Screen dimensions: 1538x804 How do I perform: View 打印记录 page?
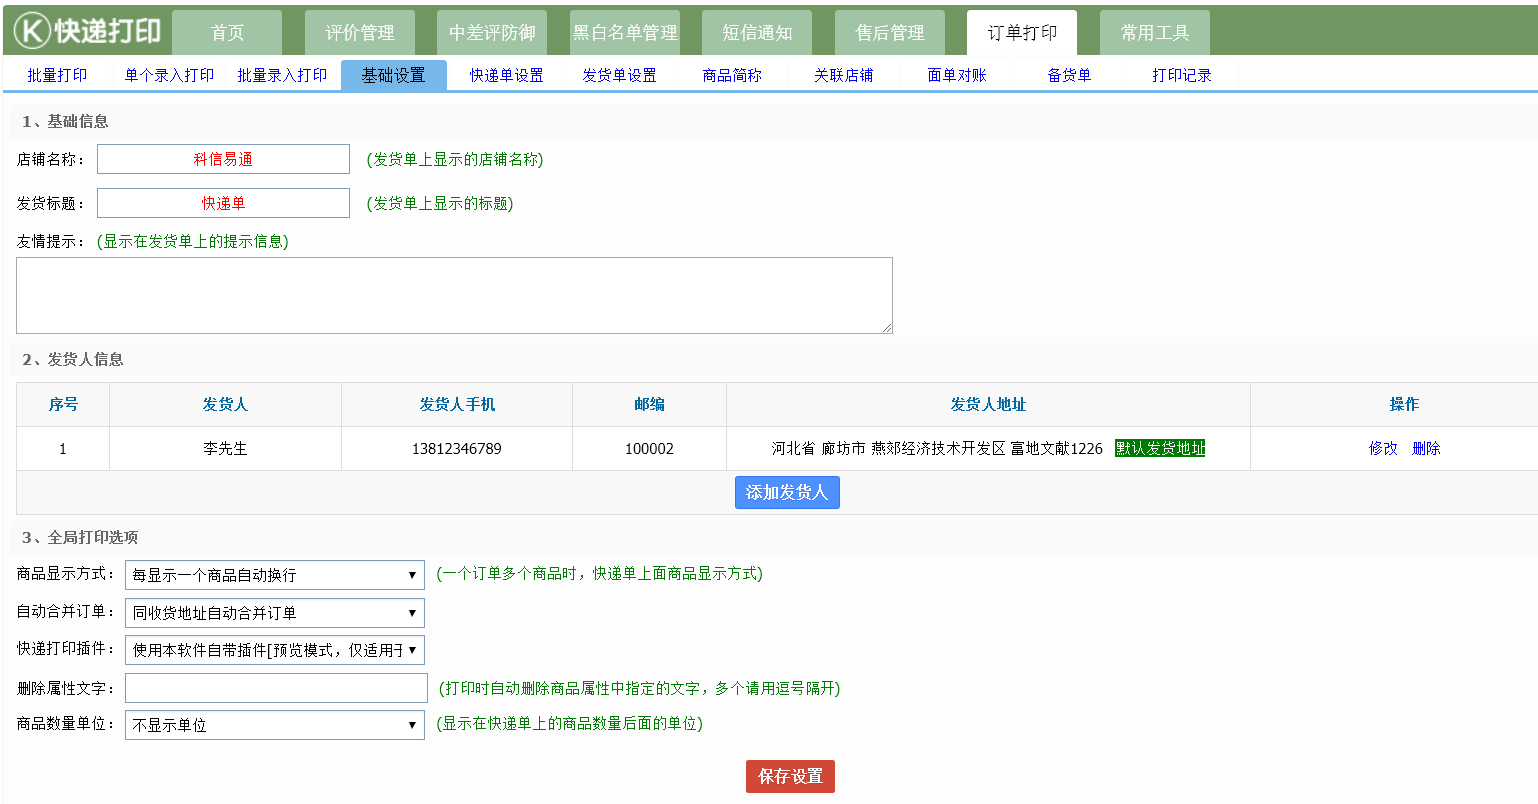click(x=1182, y=75)
